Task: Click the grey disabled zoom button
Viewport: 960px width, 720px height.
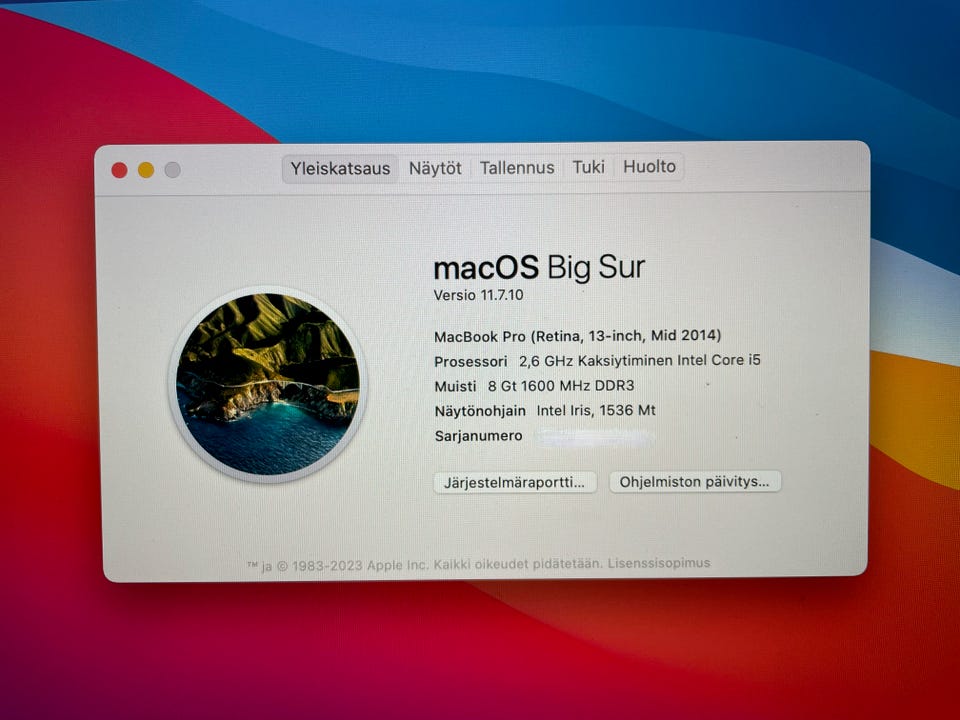Action: 173,170
